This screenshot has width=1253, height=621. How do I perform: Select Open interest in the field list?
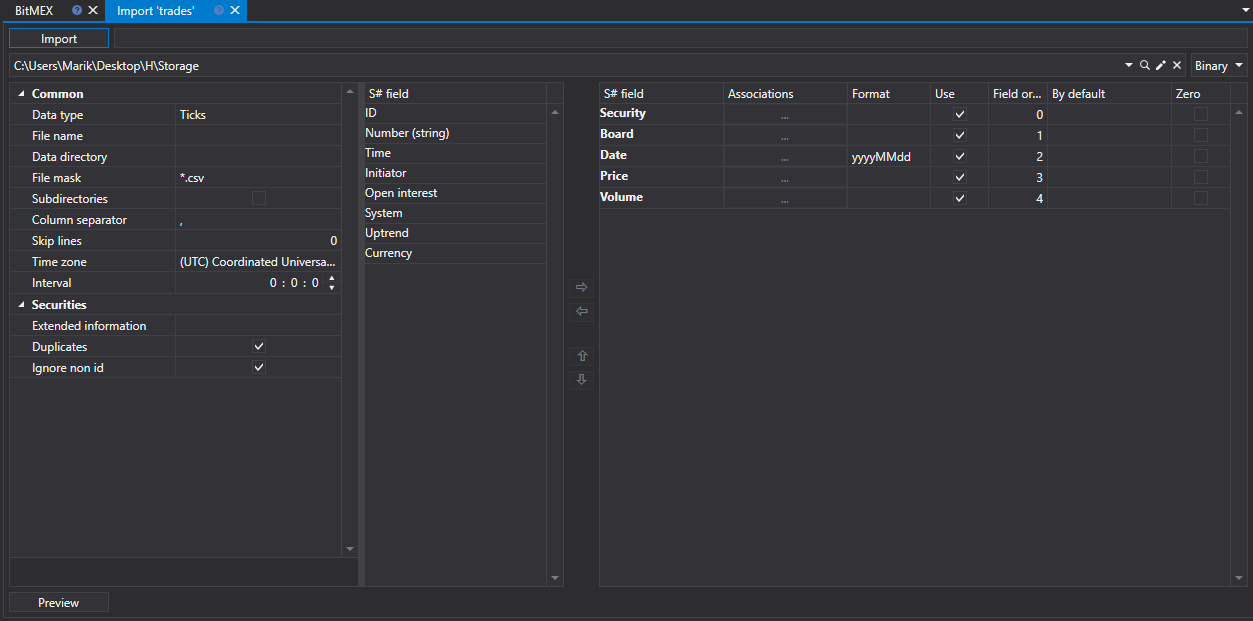coord(454,193)
